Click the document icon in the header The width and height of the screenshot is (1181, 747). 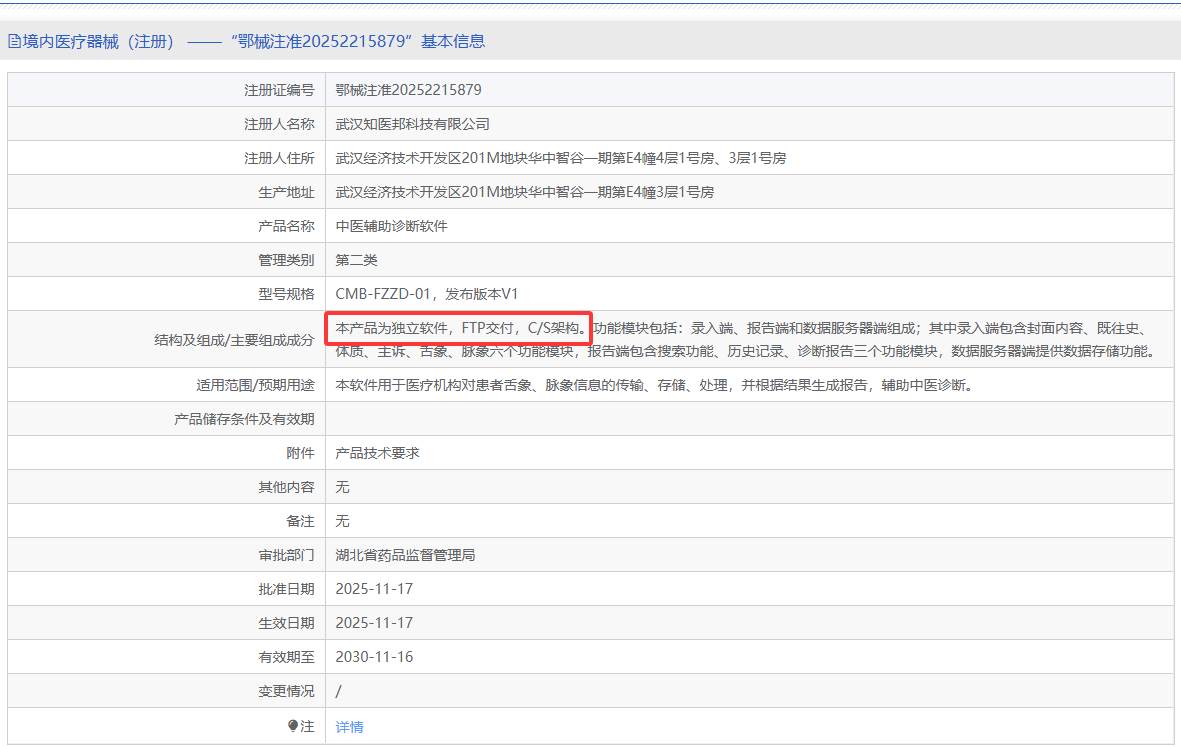point(14,42)
